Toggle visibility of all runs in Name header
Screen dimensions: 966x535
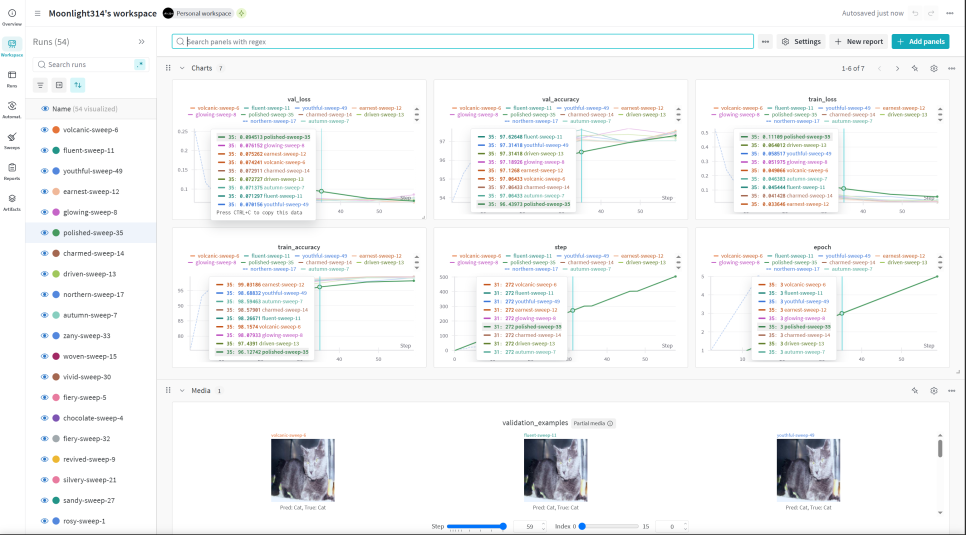(44, 108)
